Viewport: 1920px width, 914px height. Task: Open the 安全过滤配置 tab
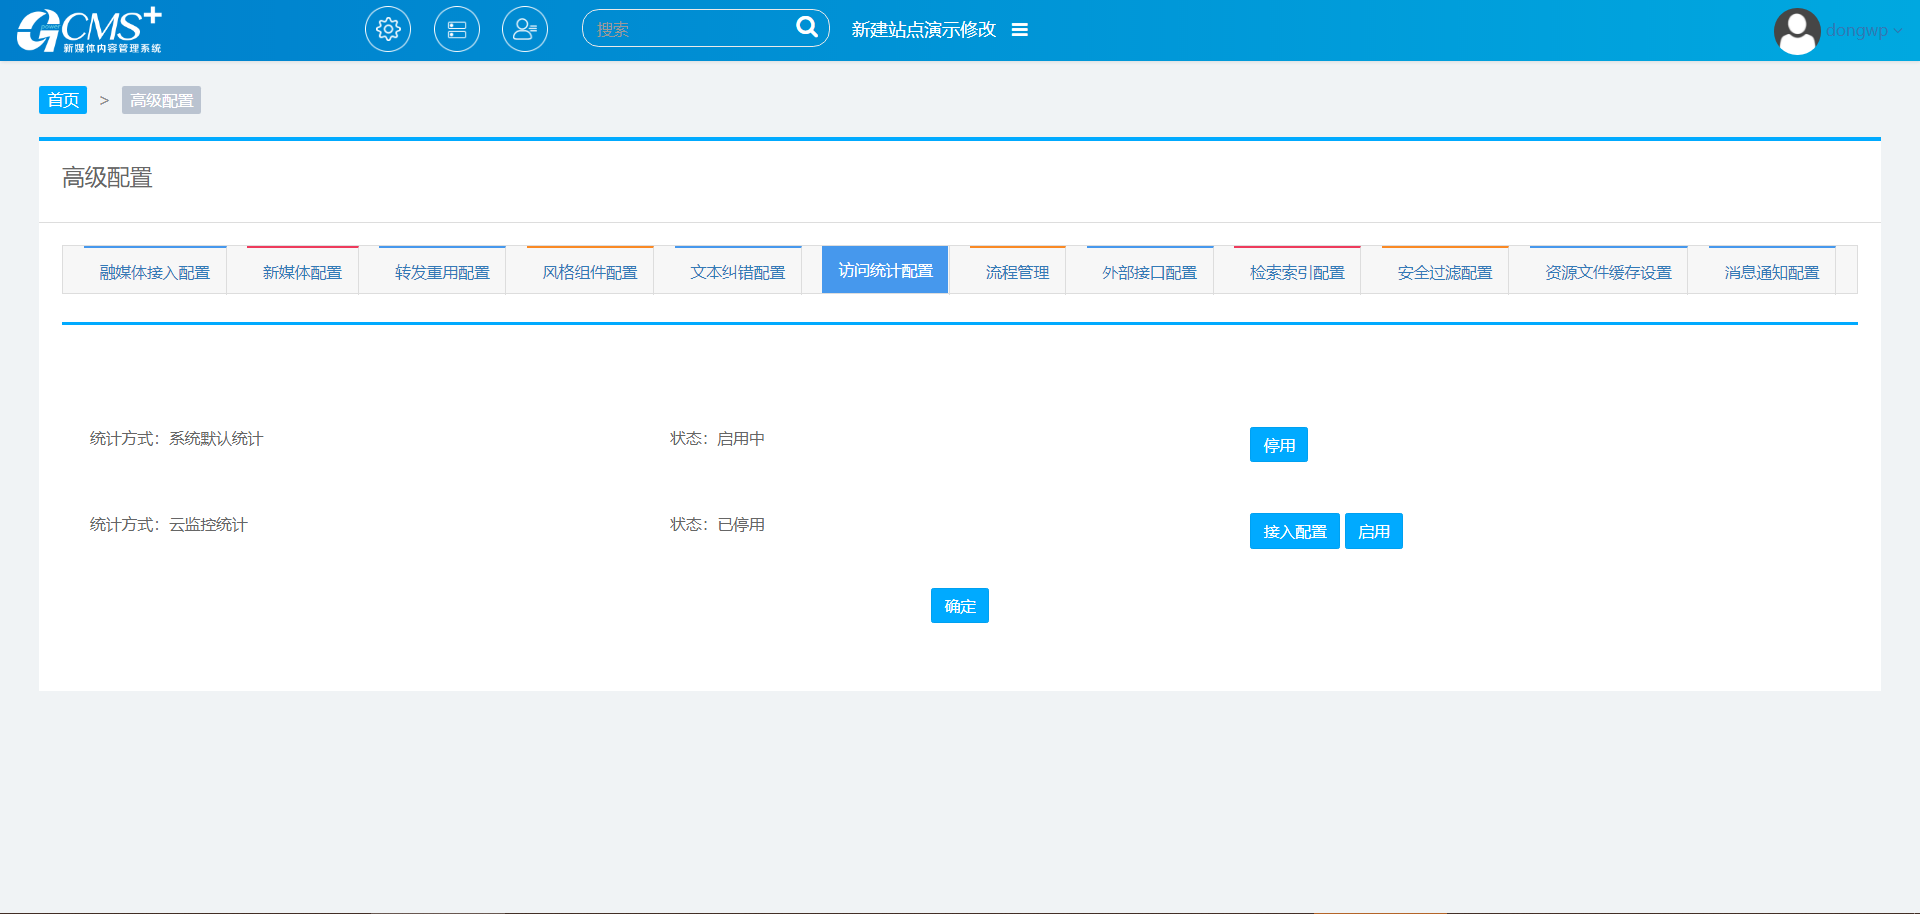(1444, 272)
